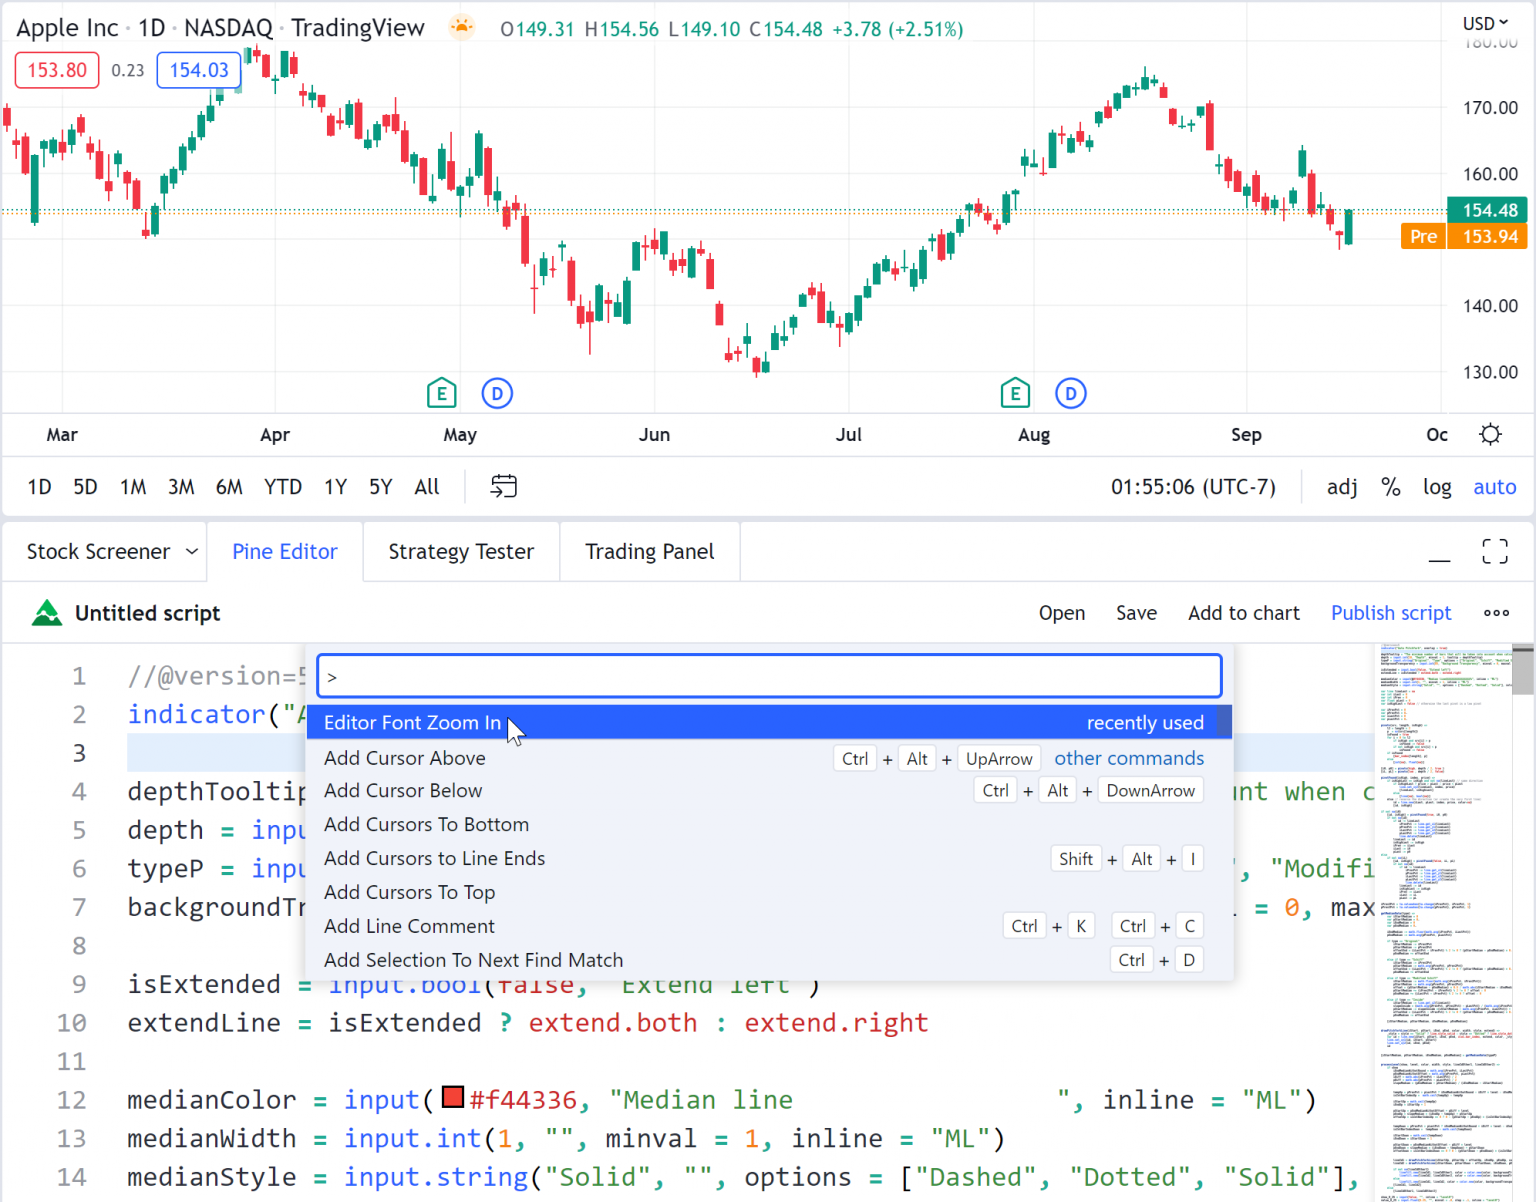
Task: Click the Add to chart button
Action: (x=1243, y=613)
